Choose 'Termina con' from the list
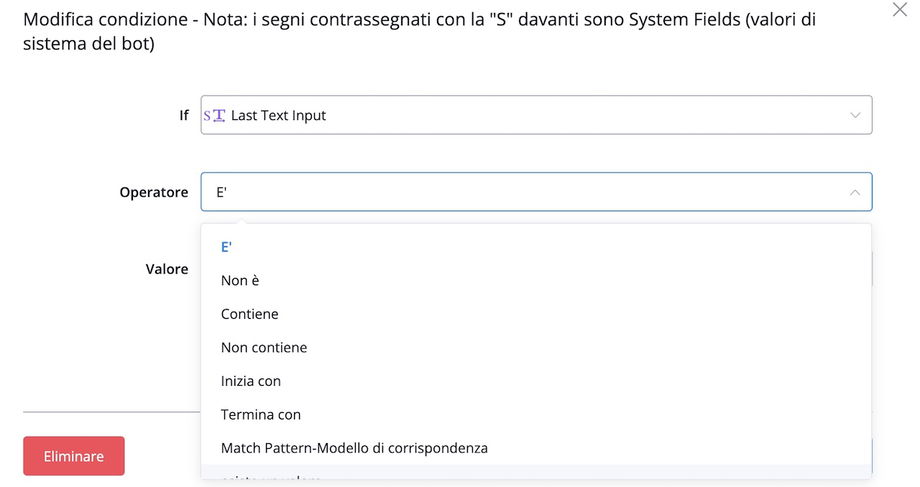The width and height of the screenshot is (920, 487). (261, 415)
